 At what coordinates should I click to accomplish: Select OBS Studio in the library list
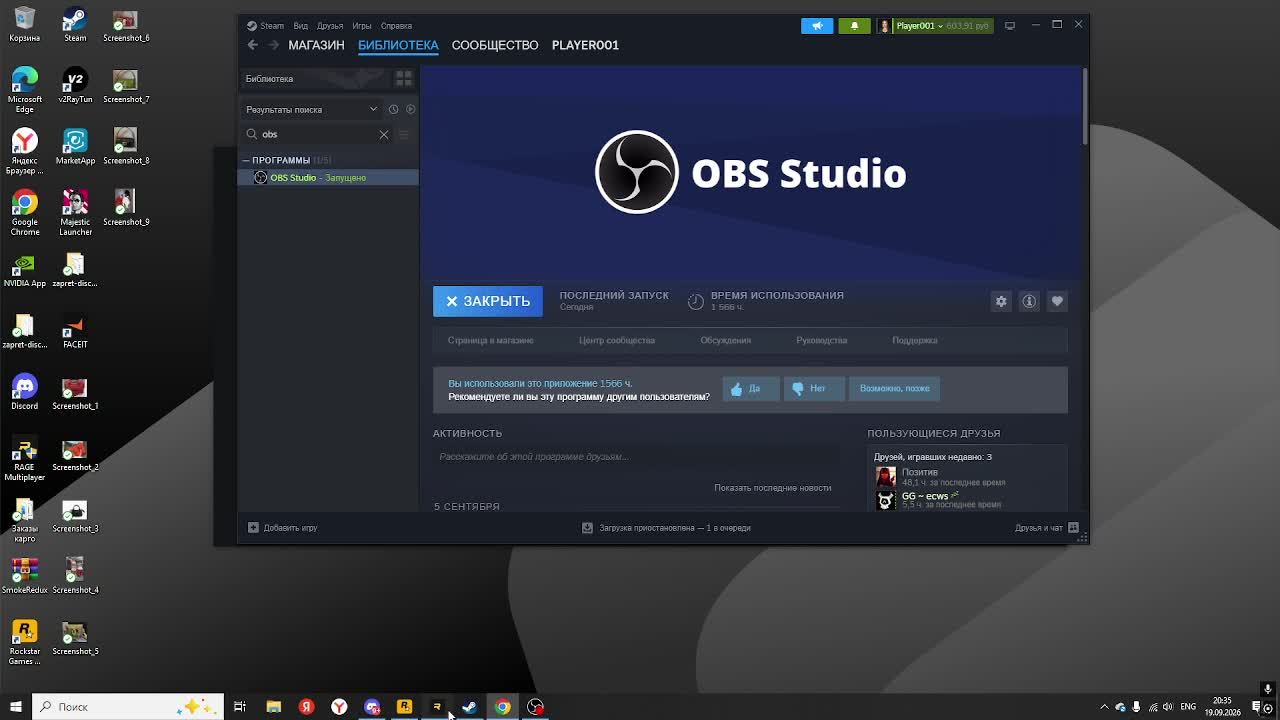(328, 178)
